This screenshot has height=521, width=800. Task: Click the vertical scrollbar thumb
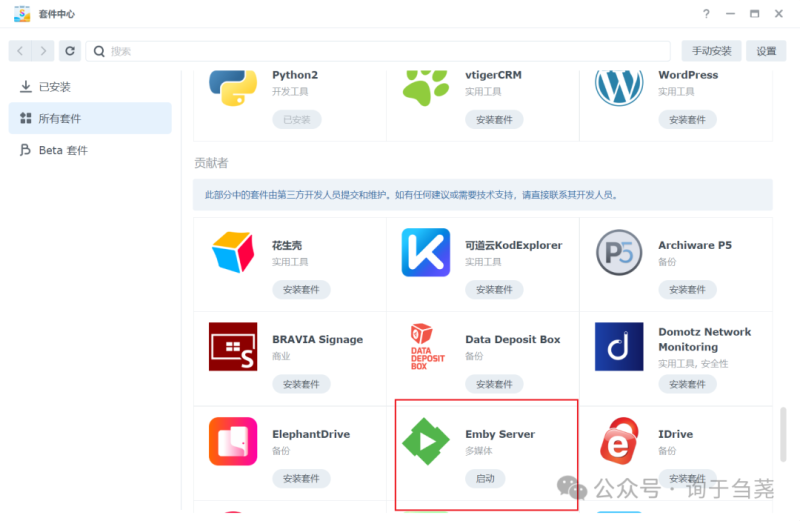point(783,435)
